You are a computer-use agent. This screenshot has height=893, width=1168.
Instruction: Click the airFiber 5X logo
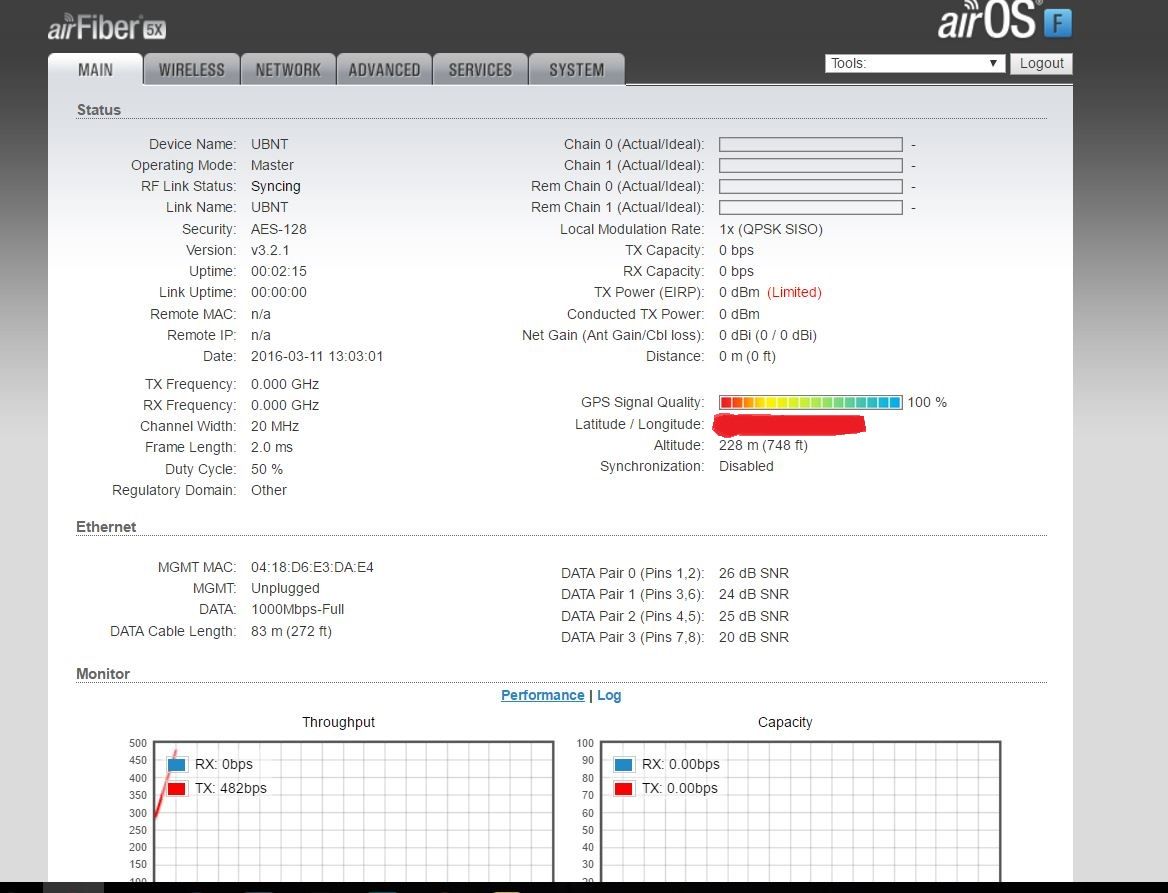pyautogui.click(x=106, y=27)
